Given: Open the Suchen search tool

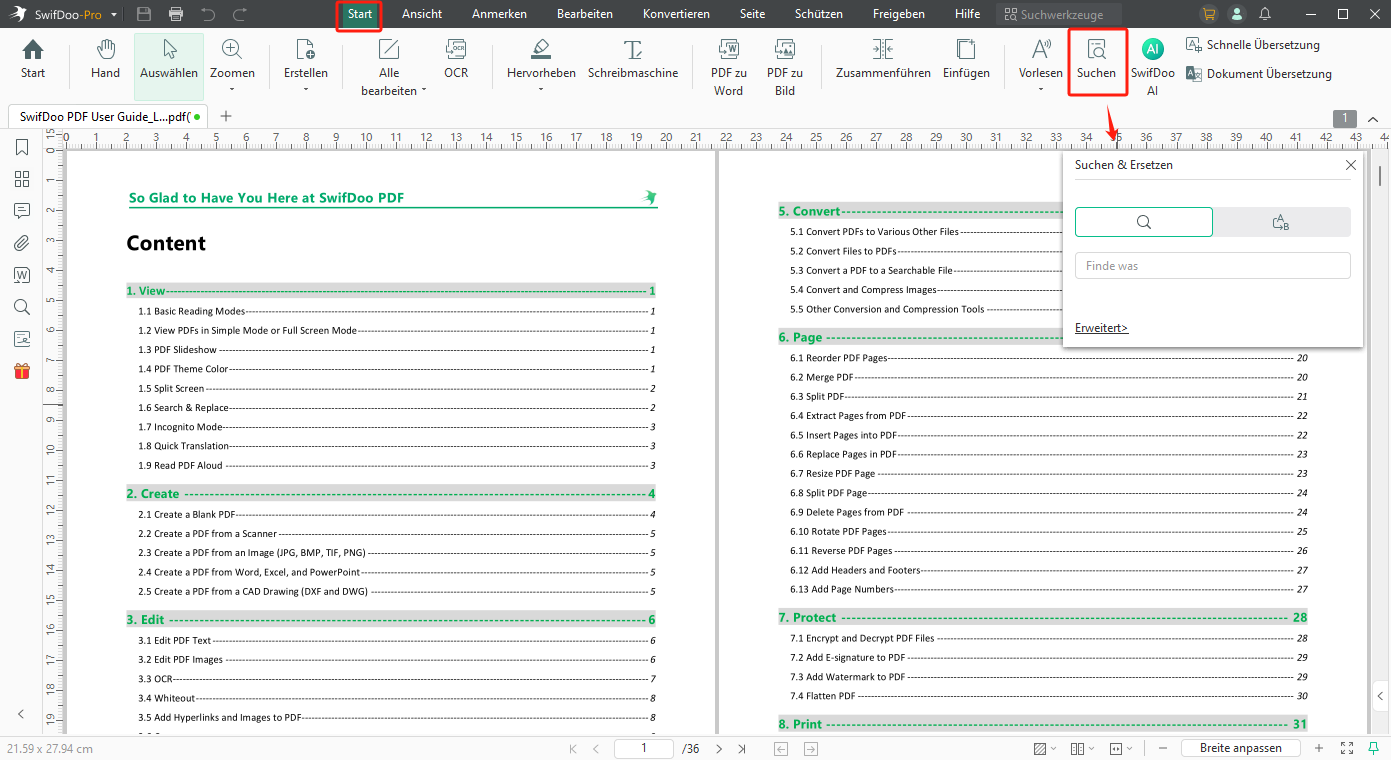Looking at the screenshot, I should (x=1097, y=60).
